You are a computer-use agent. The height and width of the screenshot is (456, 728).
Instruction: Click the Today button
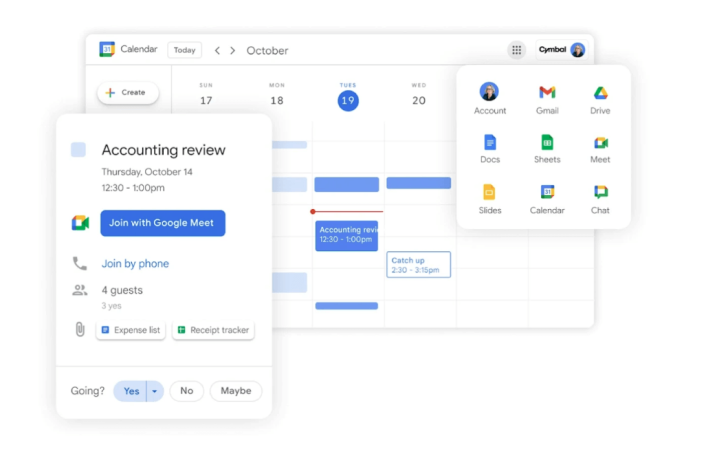184,50
